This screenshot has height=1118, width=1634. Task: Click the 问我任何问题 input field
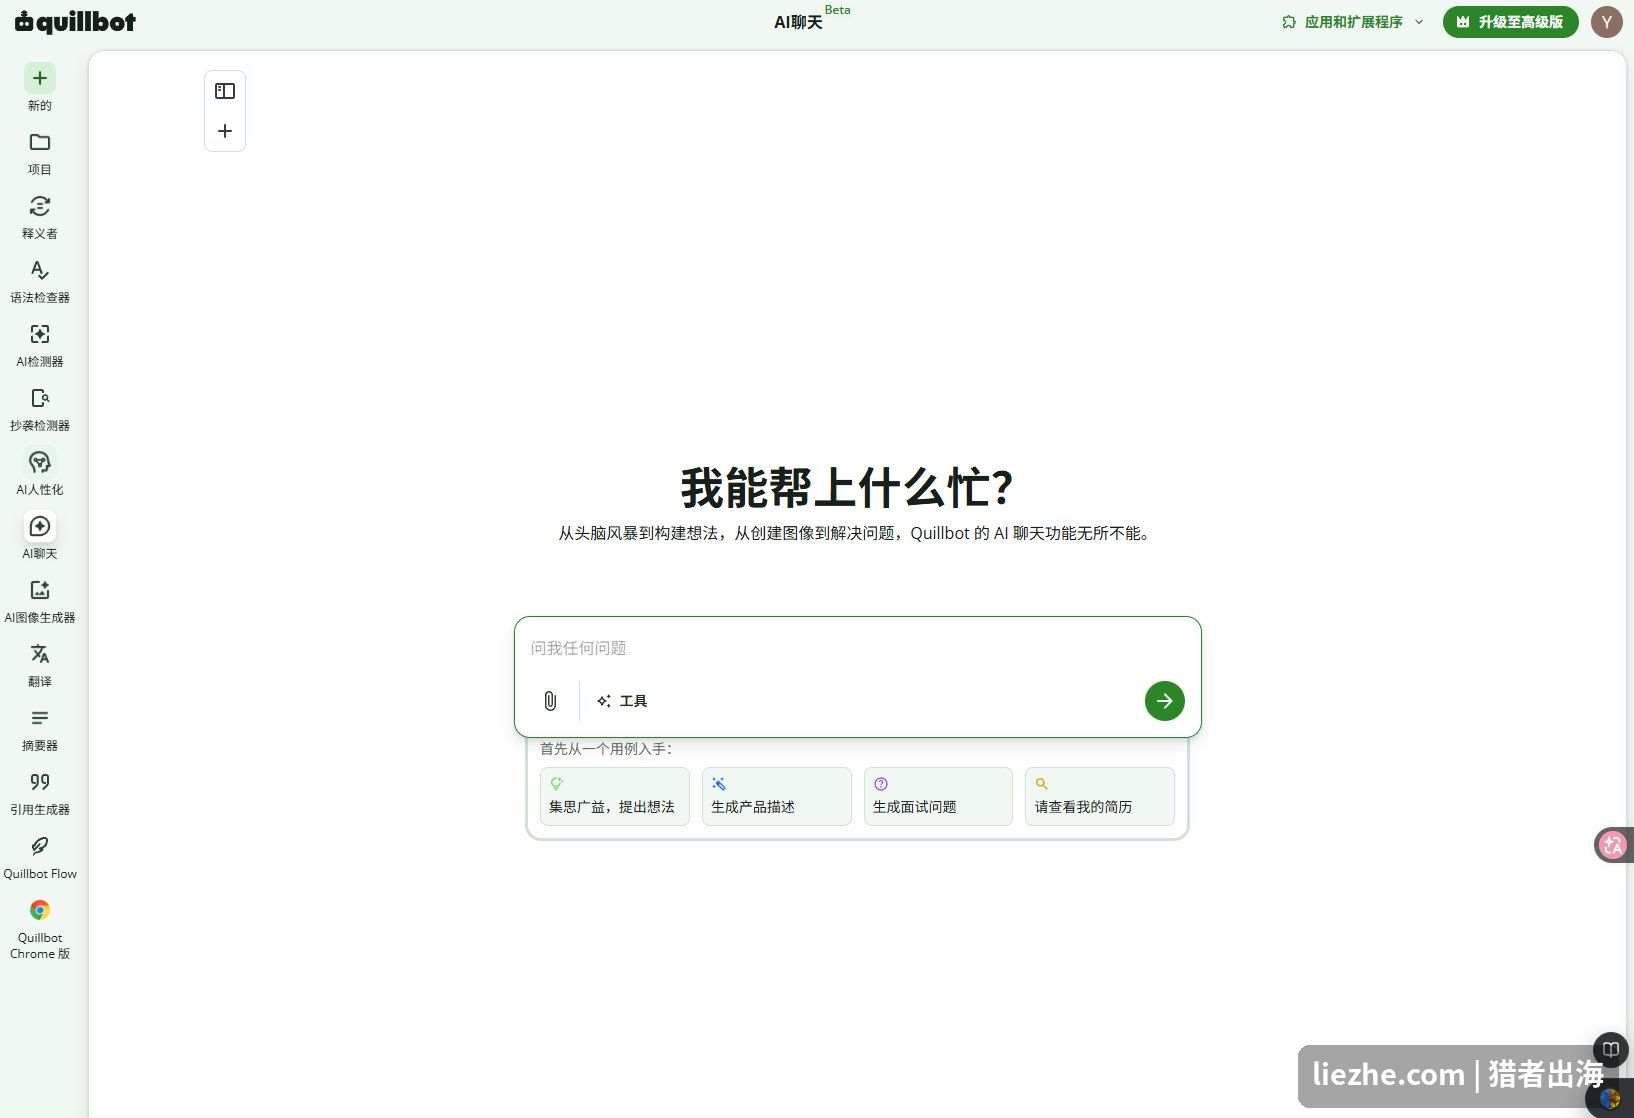[857, 648]
